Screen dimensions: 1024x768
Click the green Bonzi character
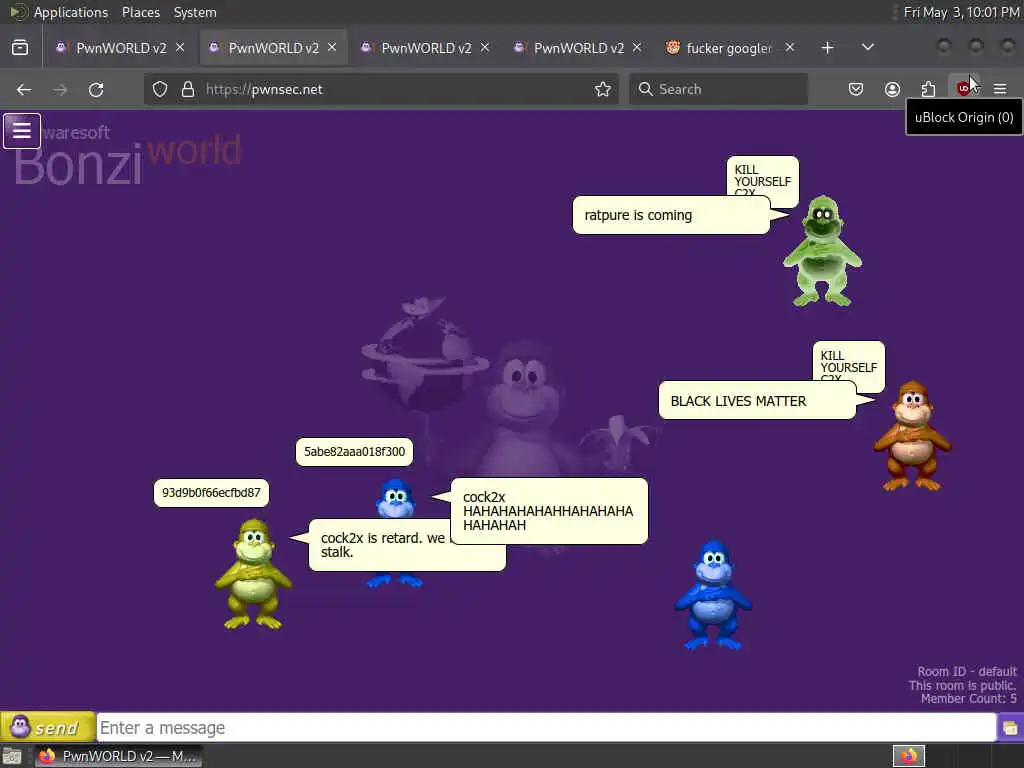click(x=822, y=251)
